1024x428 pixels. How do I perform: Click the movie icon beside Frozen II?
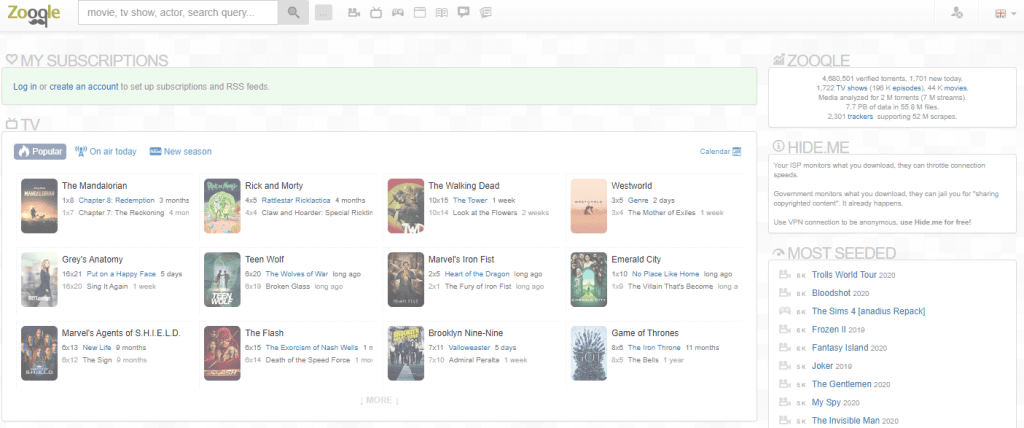point(785,330)
